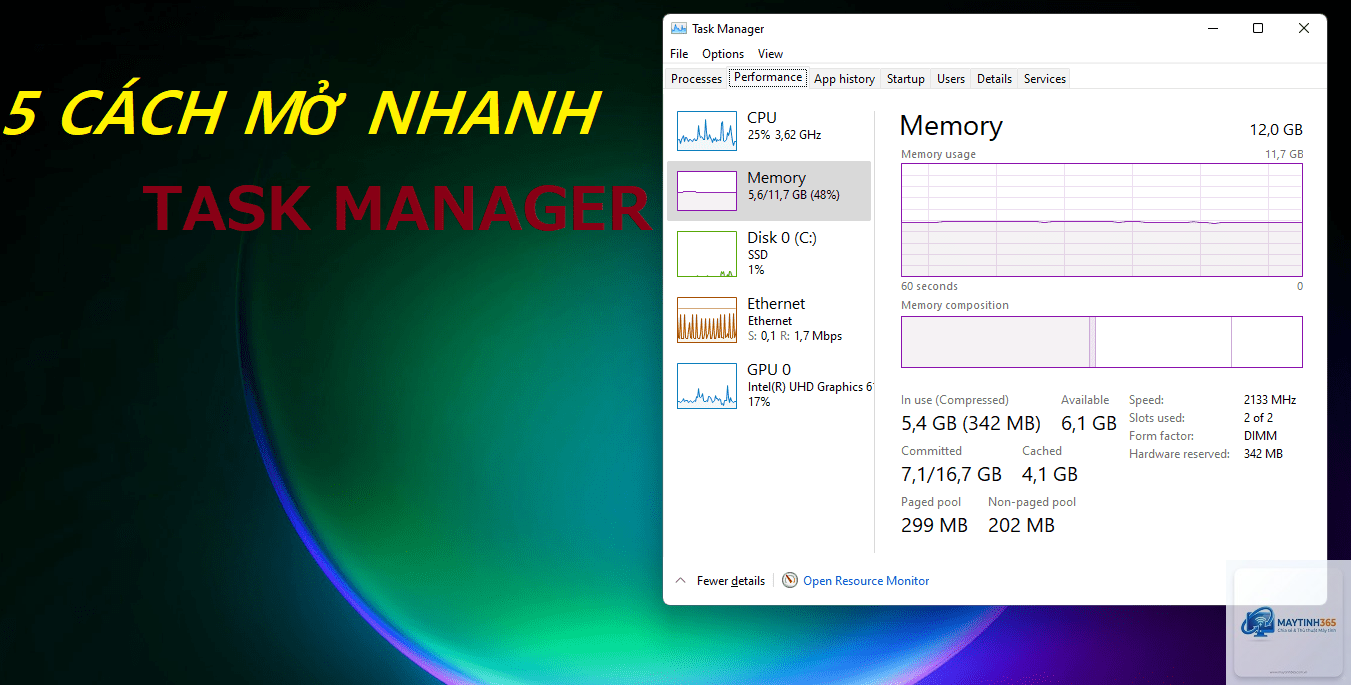Click the 6,1 GB available value
1351x685 pixels.
[1089, 423]
